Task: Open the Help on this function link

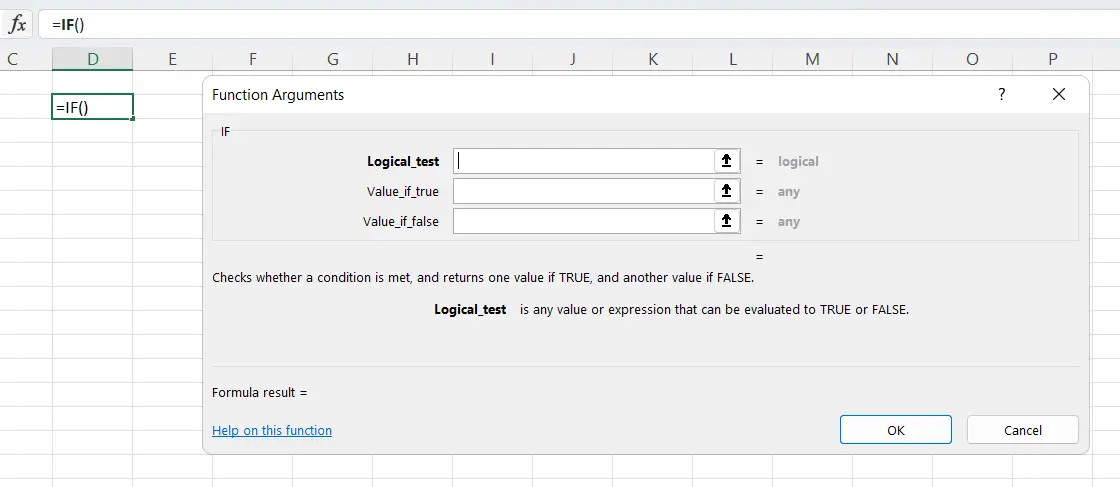Action: point(272,431)
